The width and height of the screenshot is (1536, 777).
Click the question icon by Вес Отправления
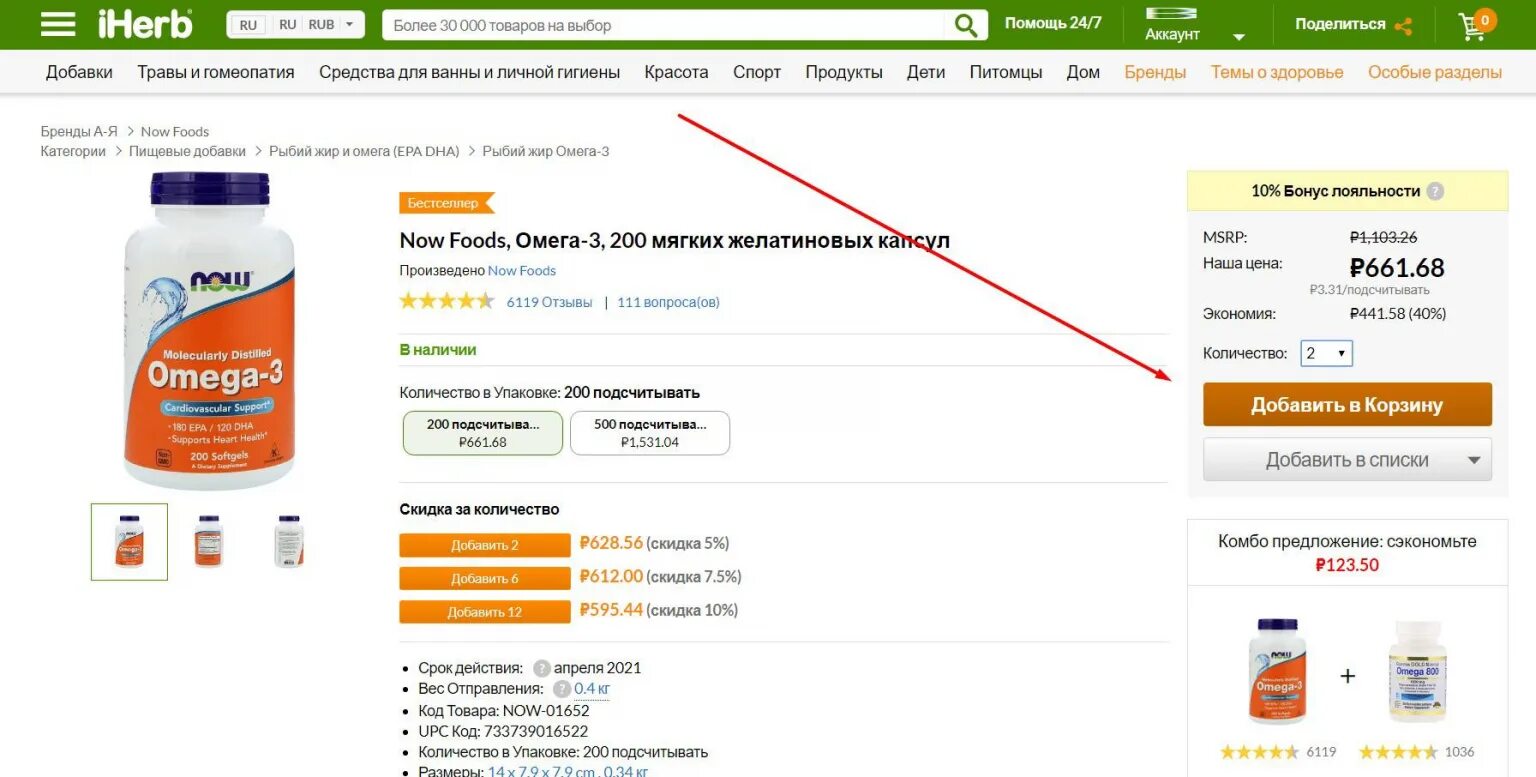[562, 689]
